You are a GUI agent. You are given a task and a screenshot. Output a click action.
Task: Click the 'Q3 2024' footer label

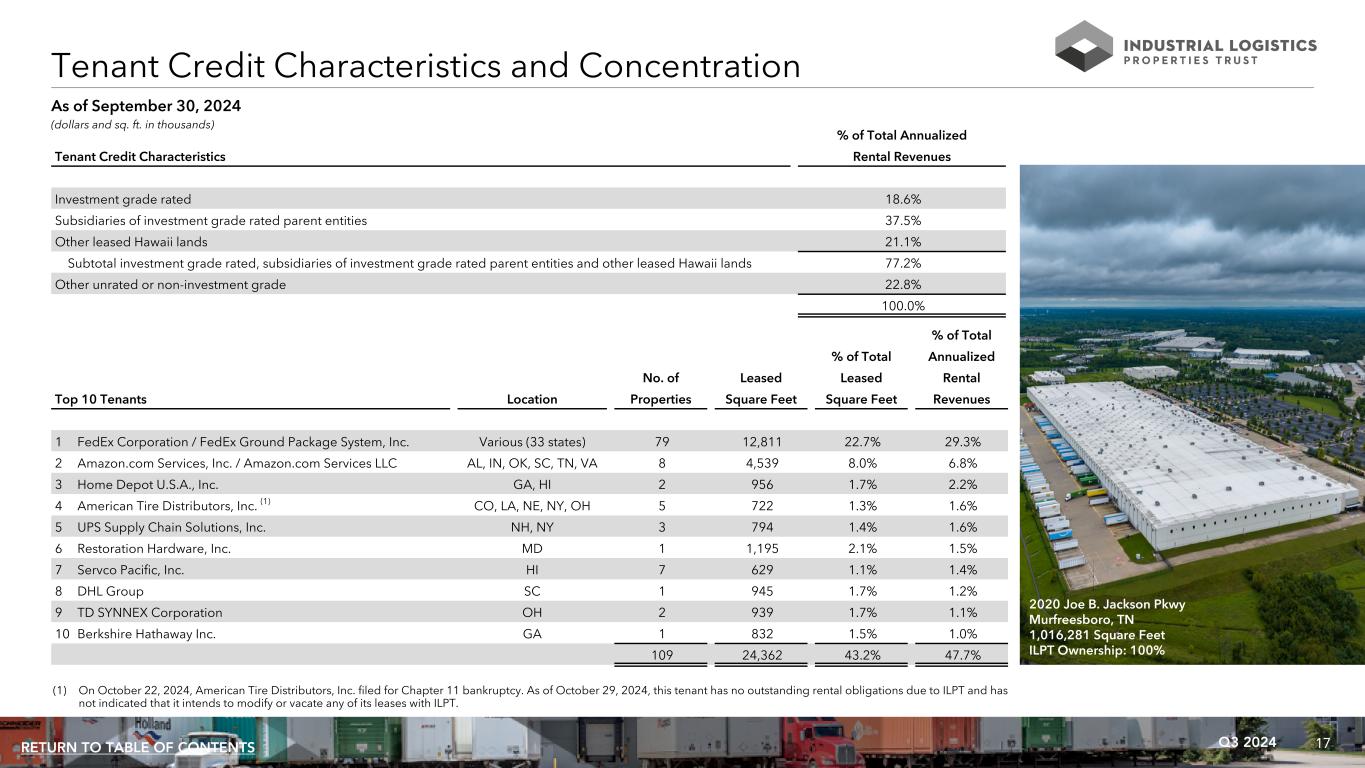(1248, 742)
